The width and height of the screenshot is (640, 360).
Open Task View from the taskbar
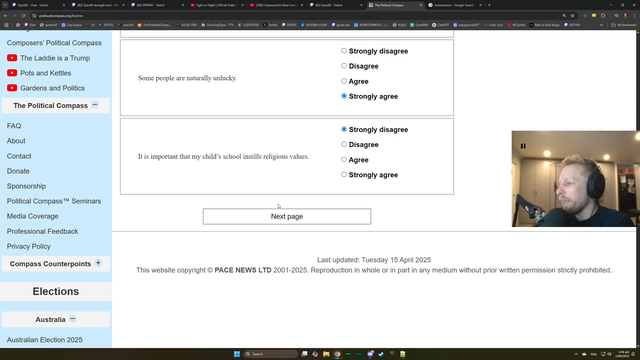click(x=304, y=354)
